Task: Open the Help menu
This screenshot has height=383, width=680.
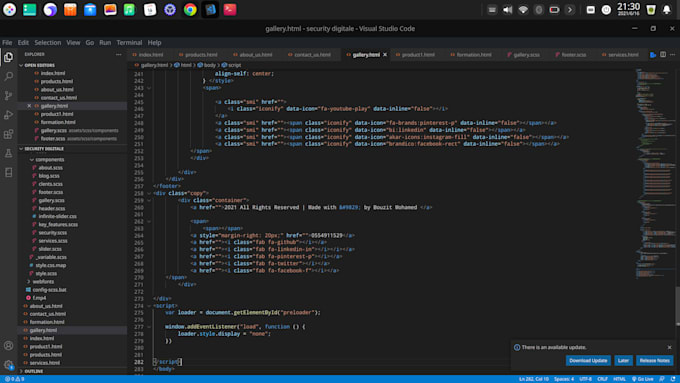Action: tap(154, 43)
